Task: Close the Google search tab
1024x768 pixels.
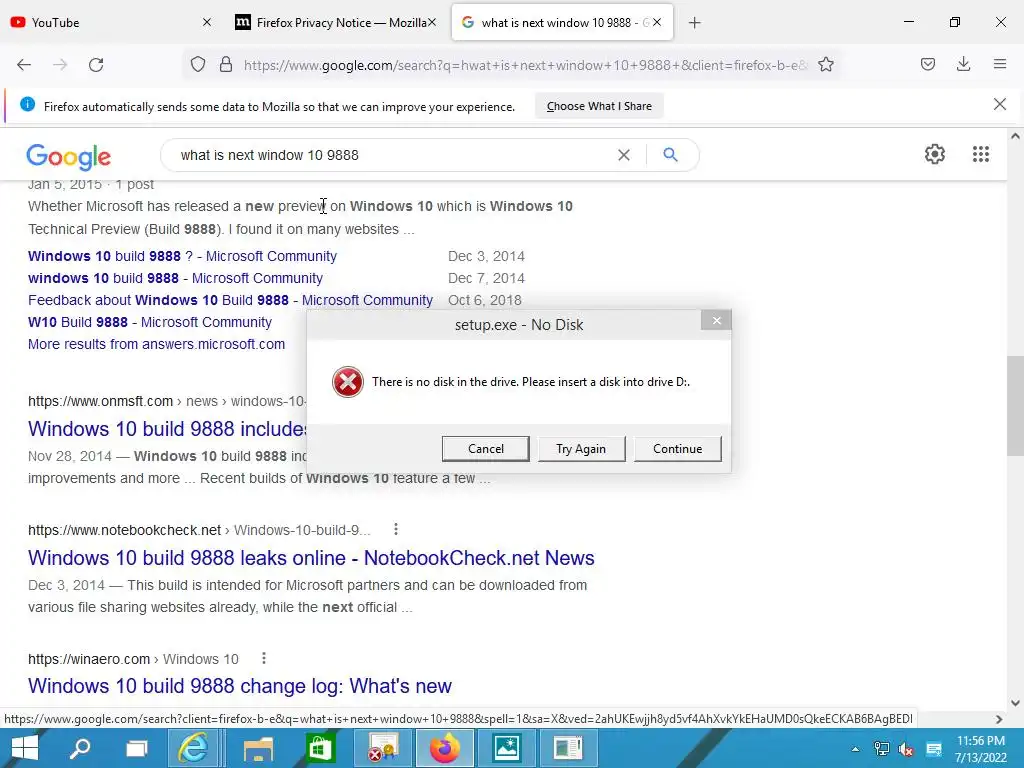Action: 657,22
